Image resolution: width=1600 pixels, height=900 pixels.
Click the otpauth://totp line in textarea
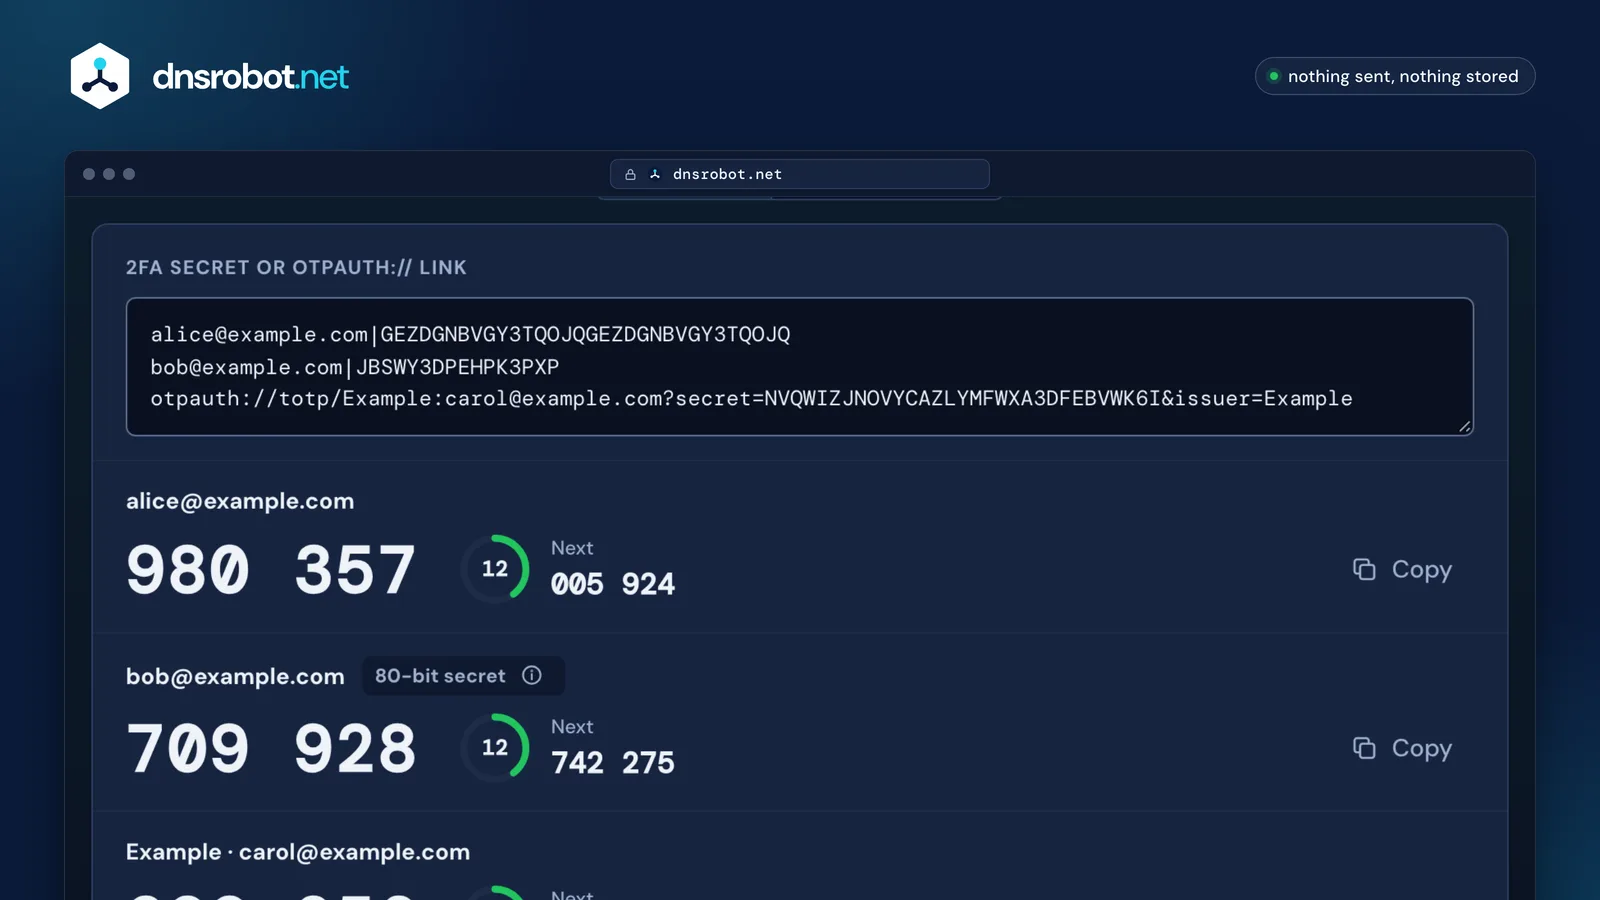[x=751, y=399]
